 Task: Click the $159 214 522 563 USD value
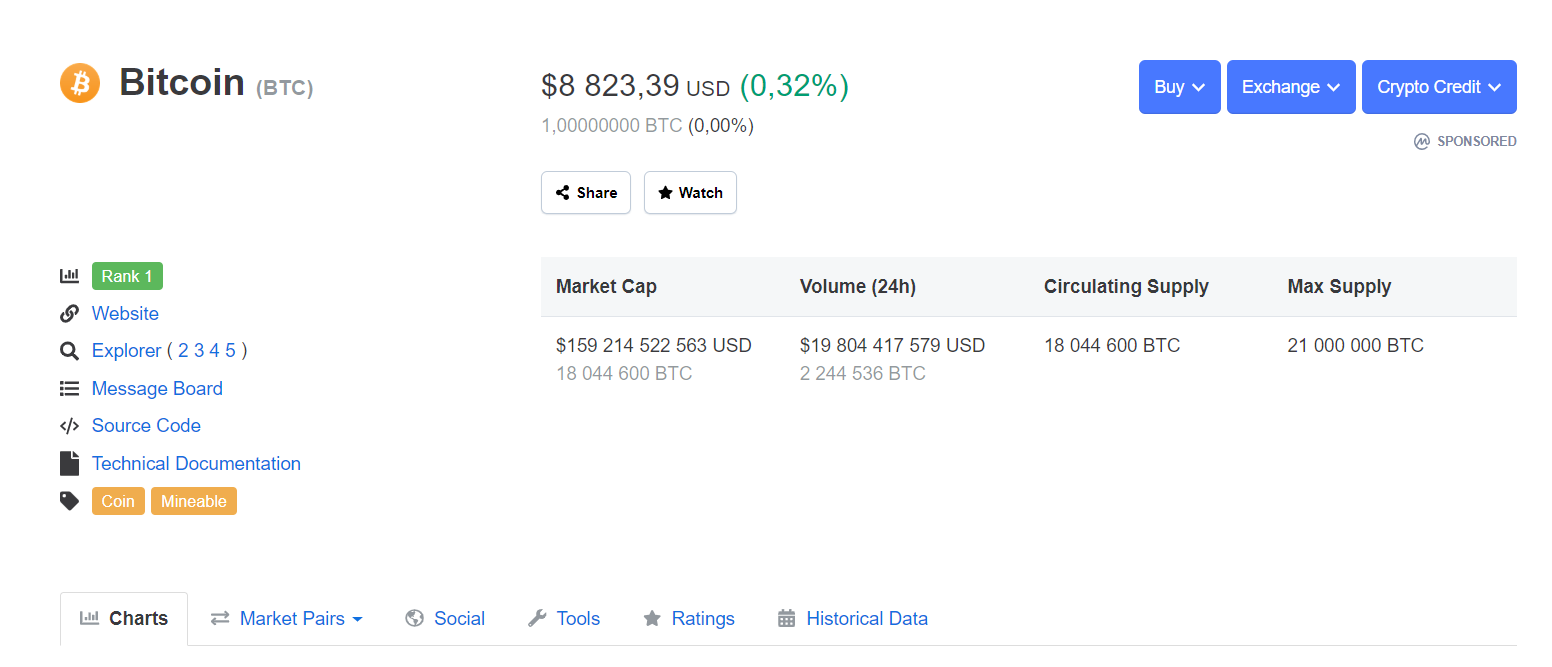(654, 346)
